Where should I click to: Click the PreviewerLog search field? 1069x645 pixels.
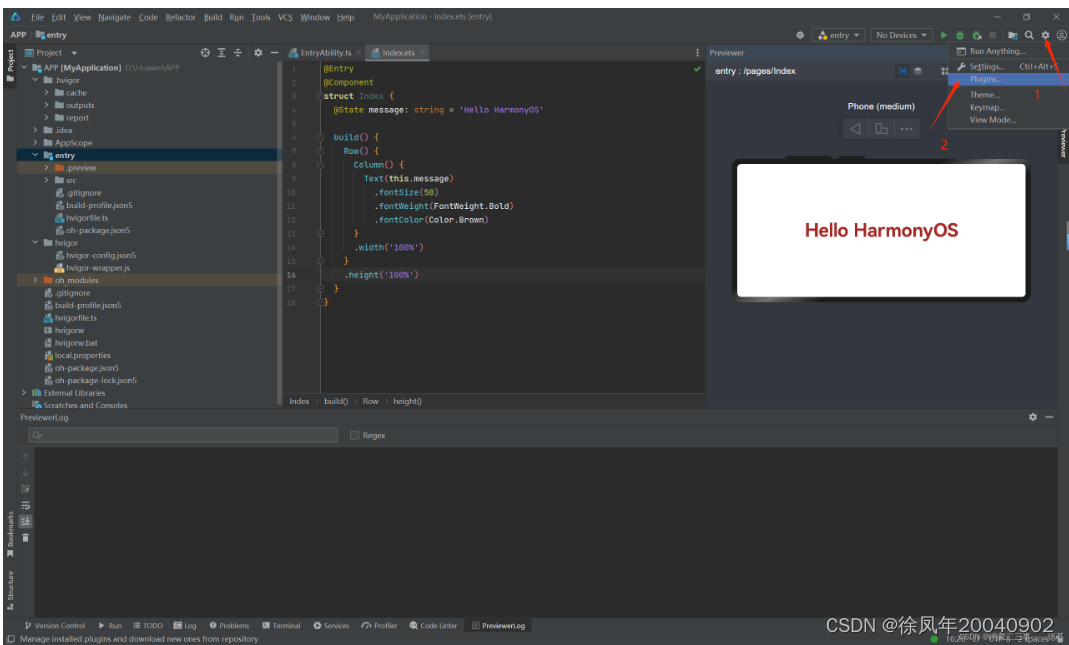(183, 435)
